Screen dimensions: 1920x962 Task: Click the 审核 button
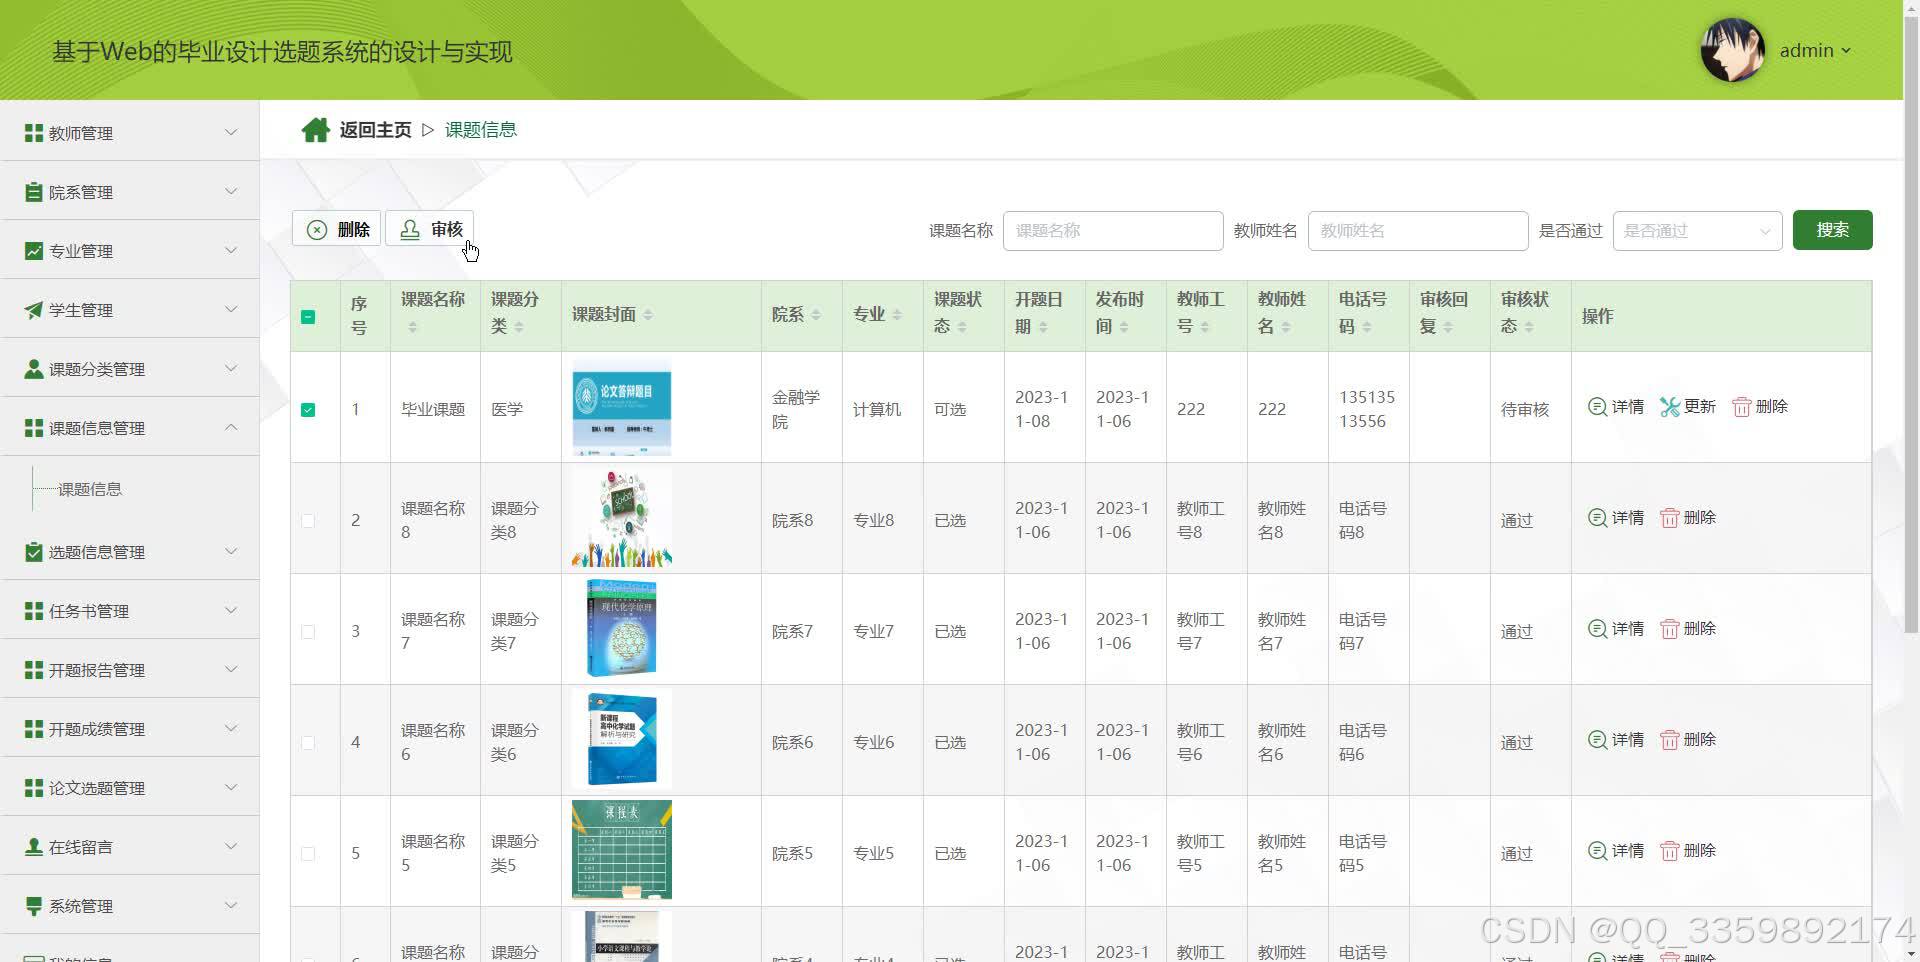pyautogui.click(x=430, y=229)
